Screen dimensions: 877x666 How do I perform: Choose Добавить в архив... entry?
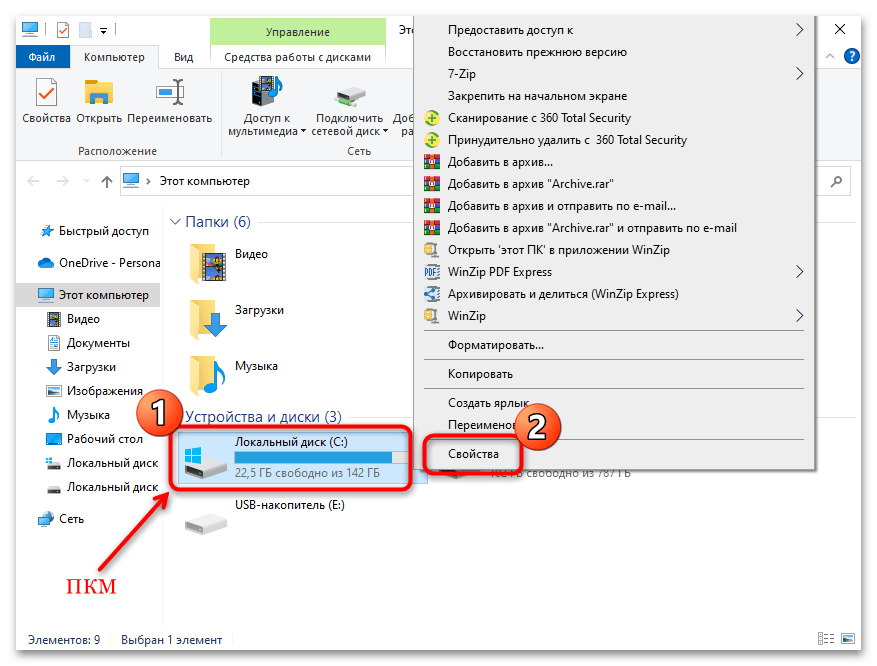[614, 162]
